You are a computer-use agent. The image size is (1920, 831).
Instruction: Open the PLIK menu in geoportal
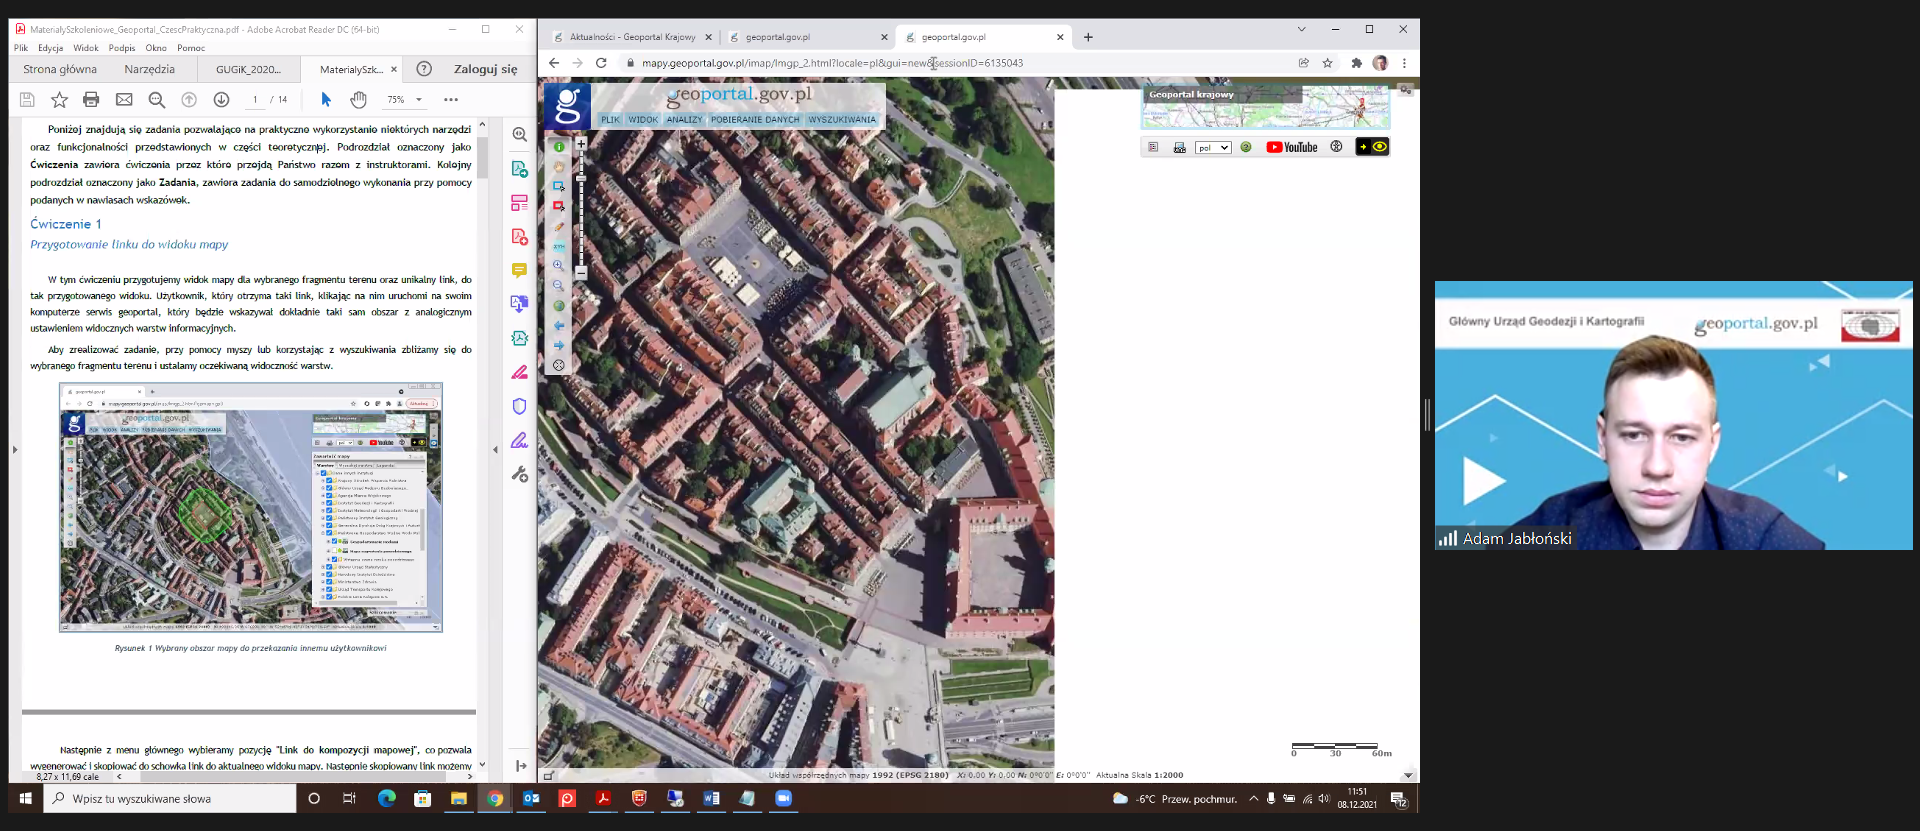click(x=611, y=119)
